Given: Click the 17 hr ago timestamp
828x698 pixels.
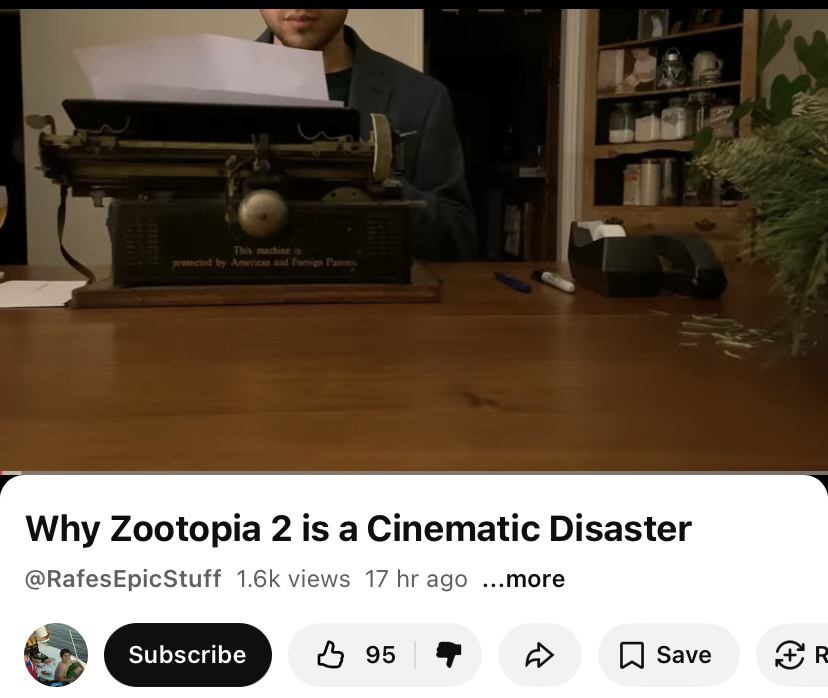Looking at the screenshot, I should coord(416,579).
